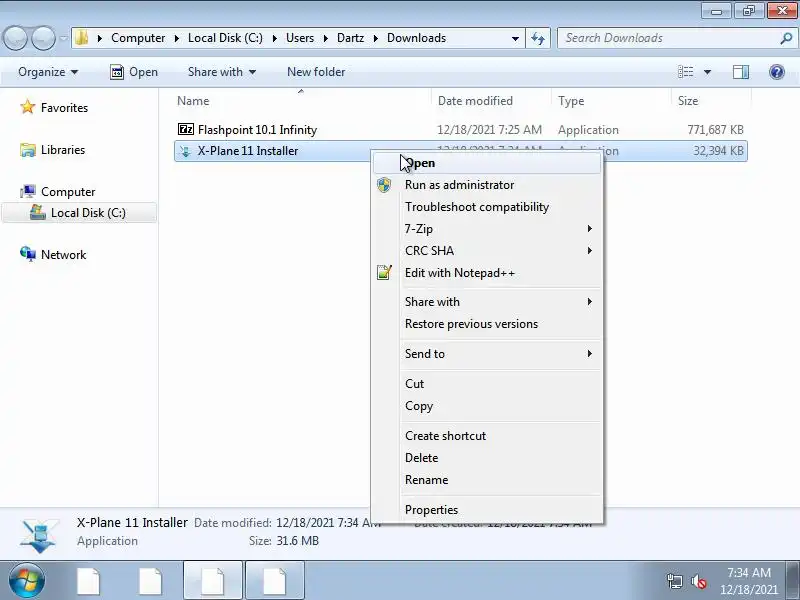This screenshot has height=600, width=800.
Task: Click the Search Downloads input field
Action: [668, 38]
